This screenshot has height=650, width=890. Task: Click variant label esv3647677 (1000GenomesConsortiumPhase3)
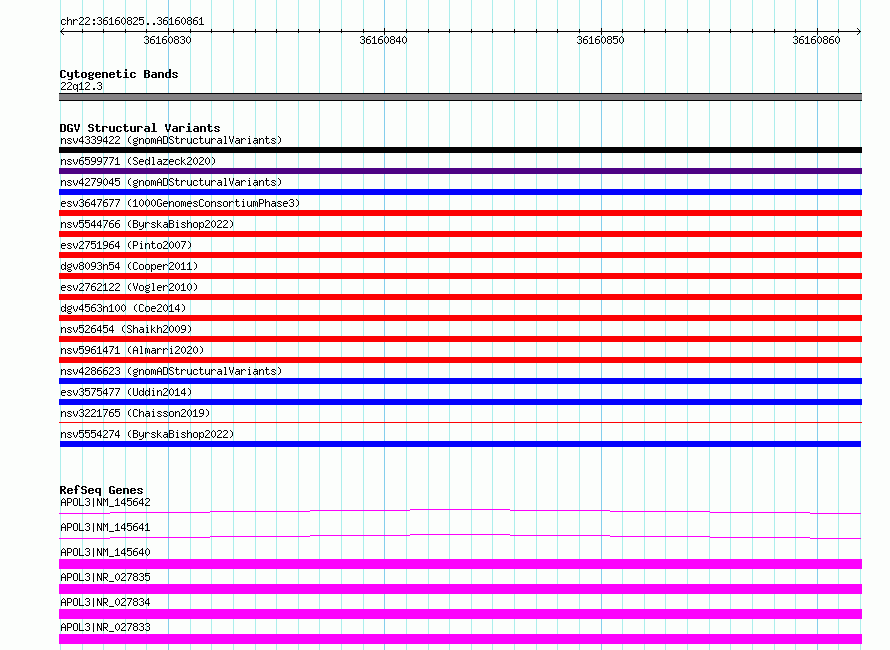[180, 203]
